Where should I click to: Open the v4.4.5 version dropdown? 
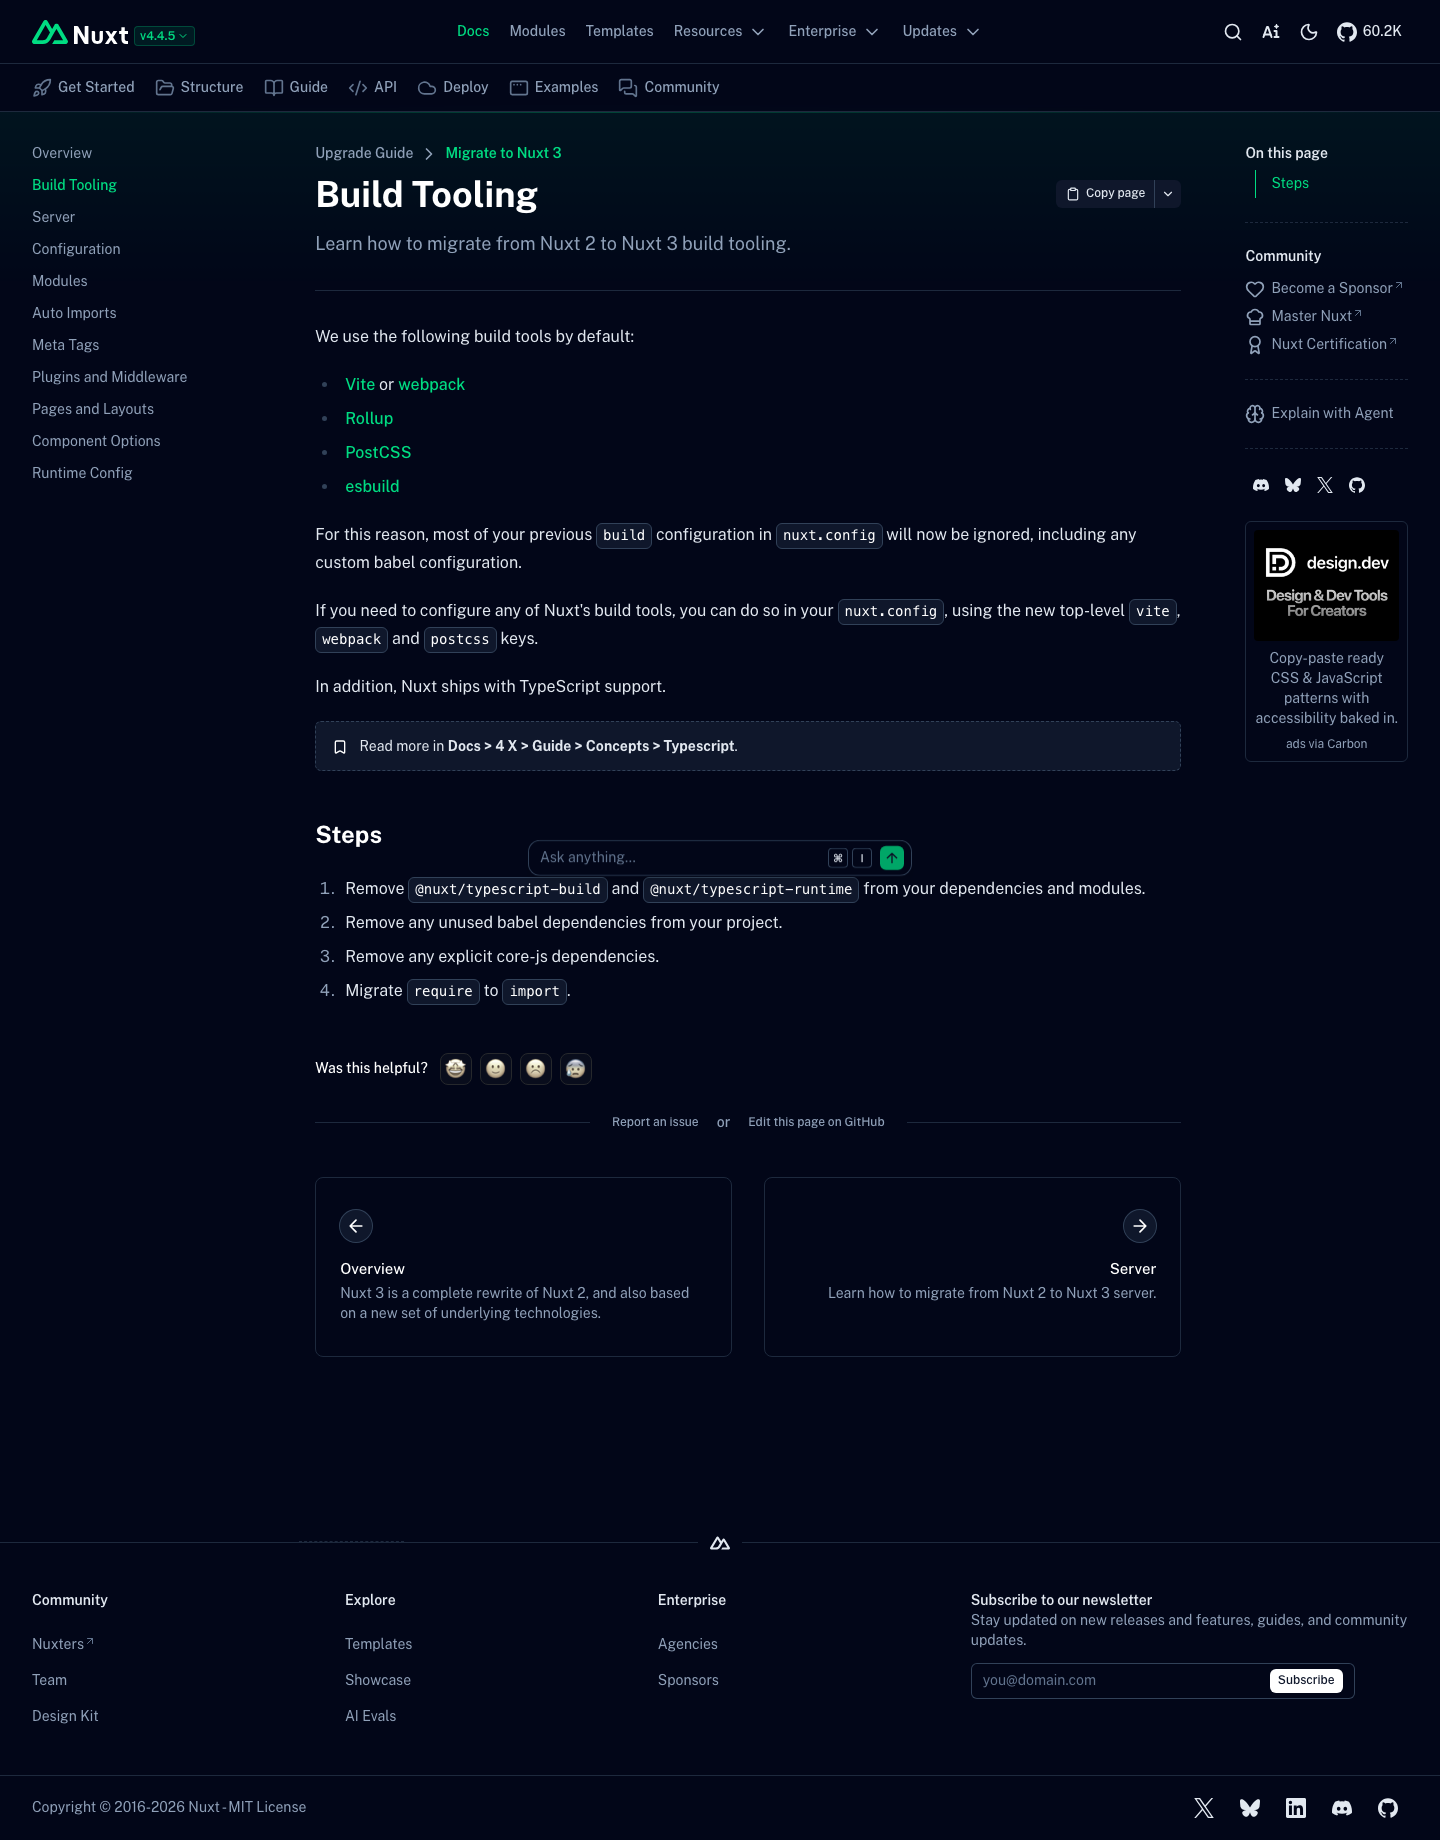[x=164, y=36]
